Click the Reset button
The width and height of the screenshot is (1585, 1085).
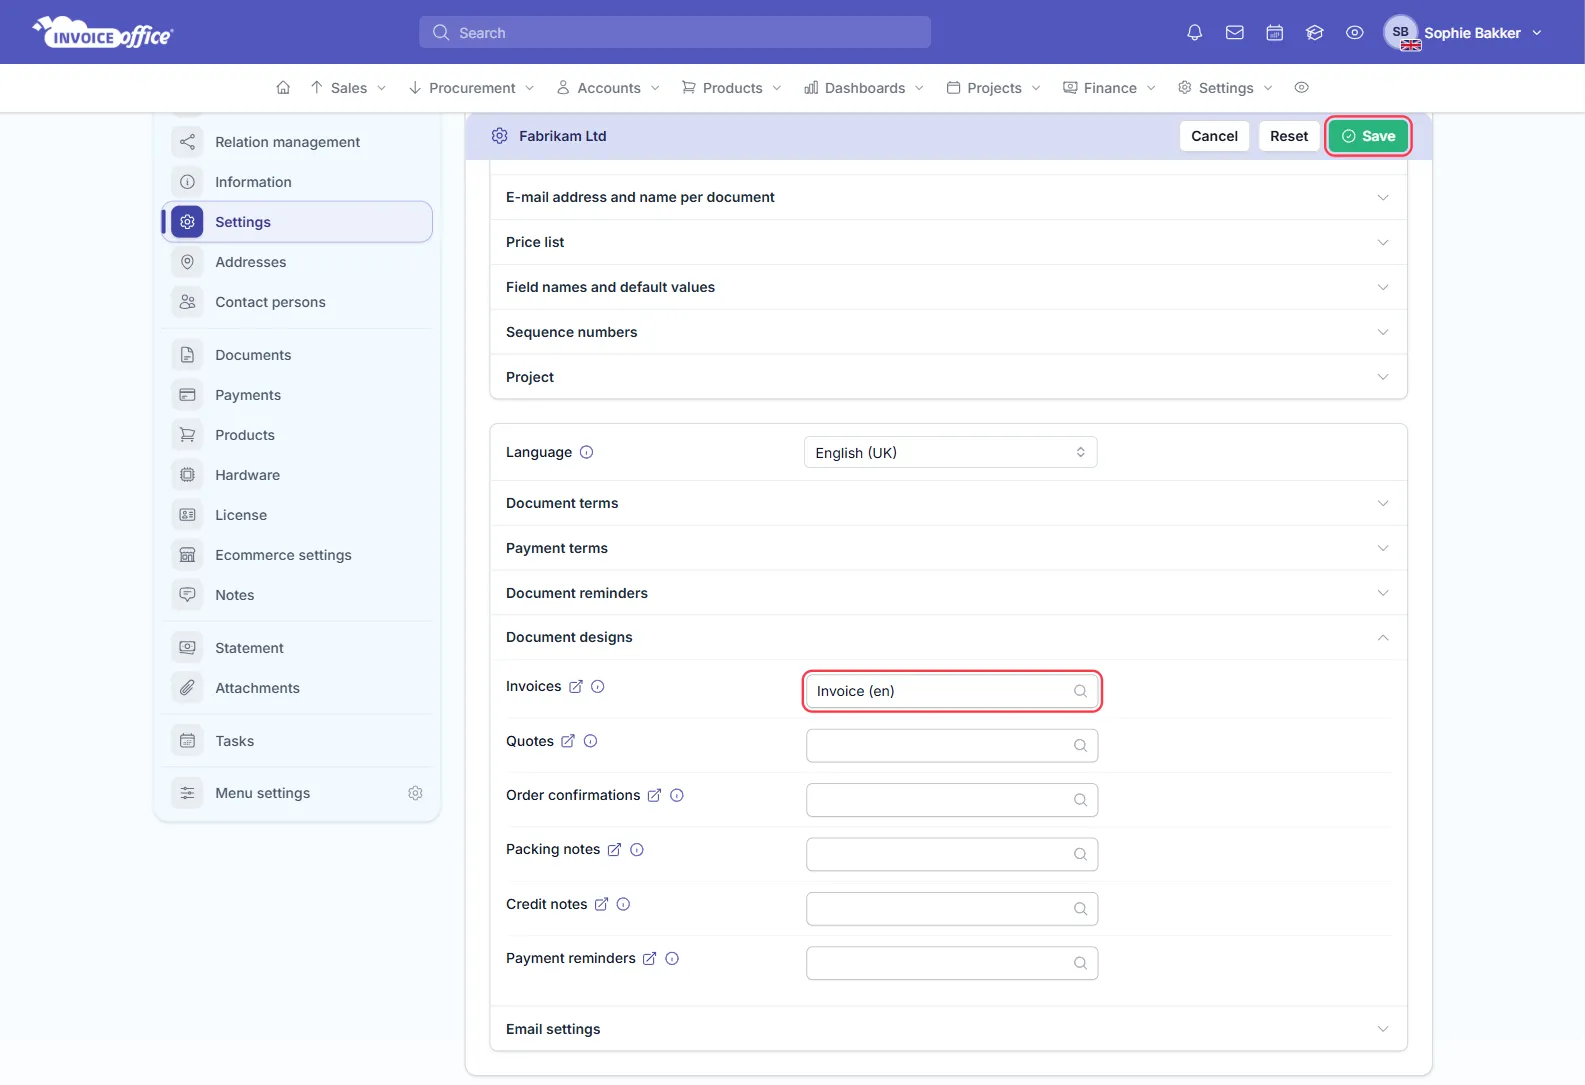click(x=1289, y=136)
